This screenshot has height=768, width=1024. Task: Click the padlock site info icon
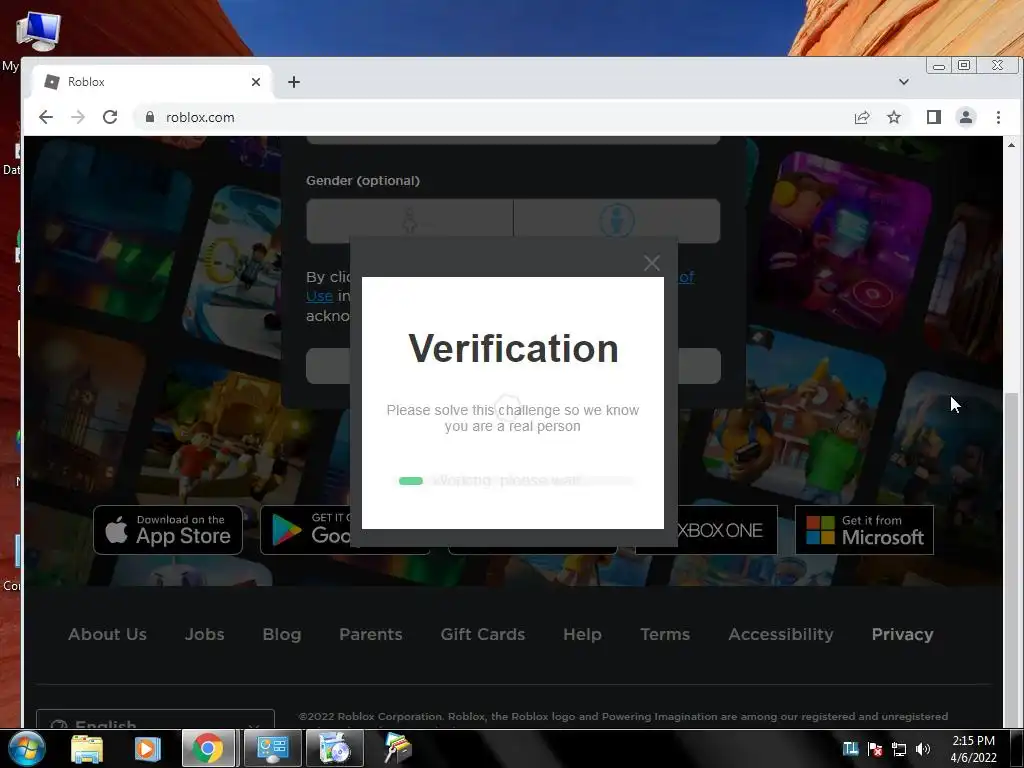(x=150, y=117)
